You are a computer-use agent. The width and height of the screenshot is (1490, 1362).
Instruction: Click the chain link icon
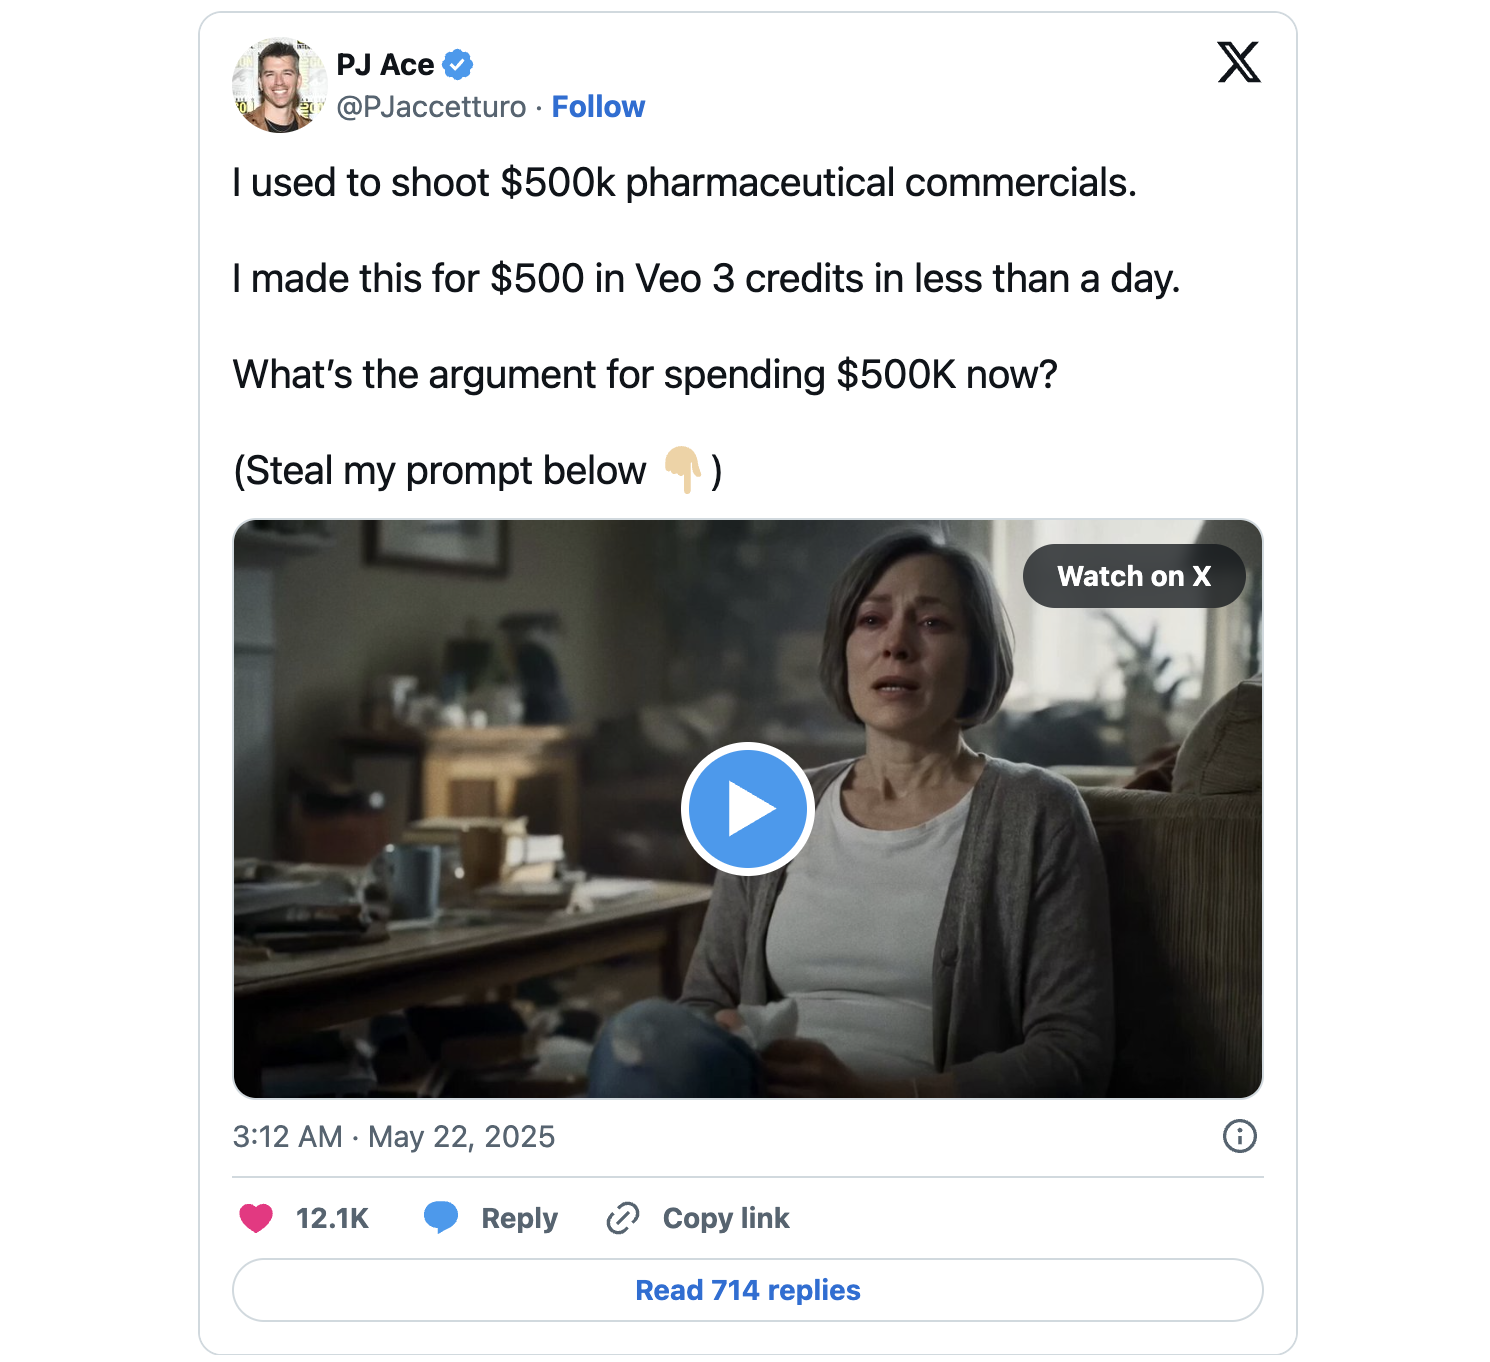pyautogui.click(x=622, y=1218)
